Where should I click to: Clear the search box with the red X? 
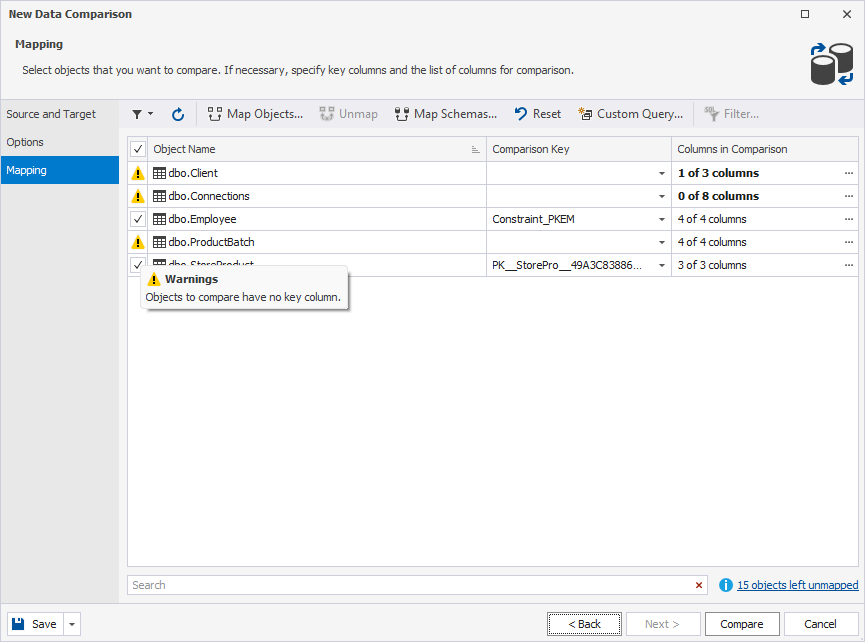point(699,584)
